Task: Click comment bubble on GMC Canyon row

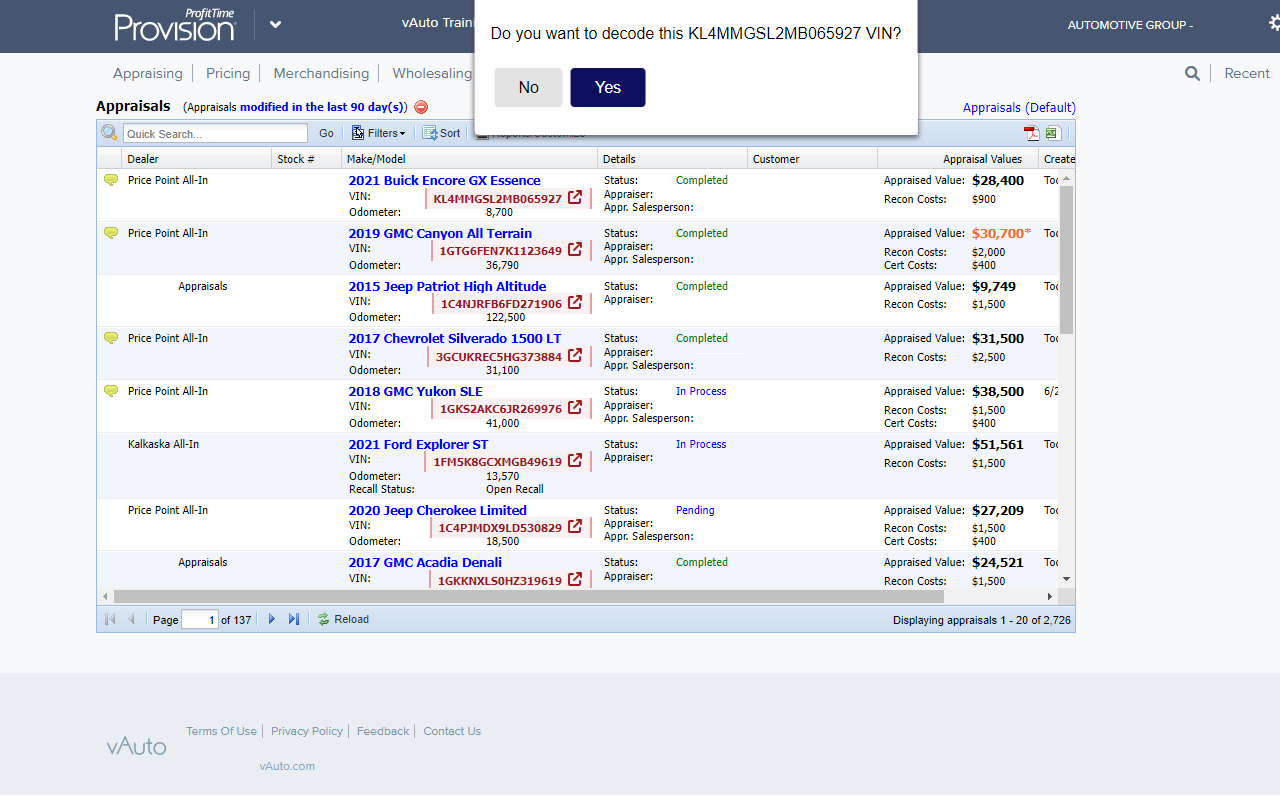Action: pos(111,233)
